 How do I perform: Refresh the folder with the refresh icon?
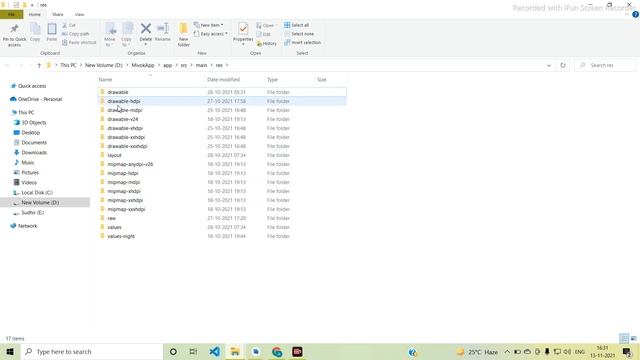point(563,65)
